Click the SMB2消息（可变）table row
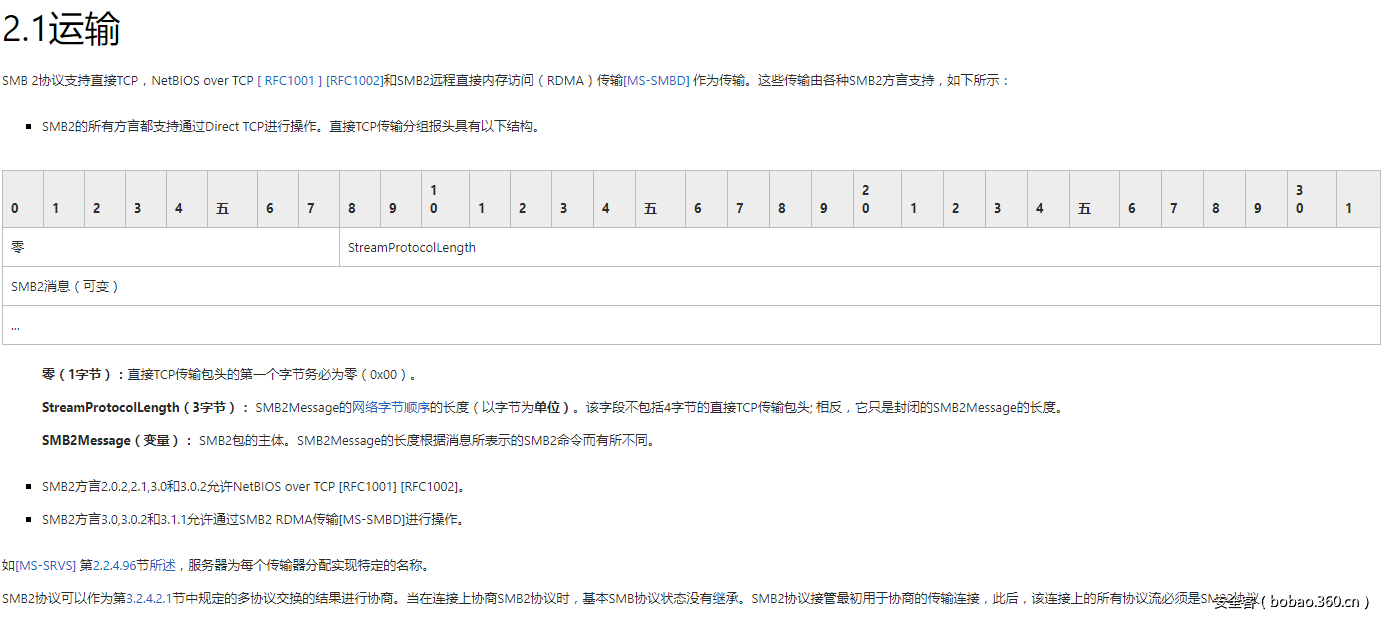The image size is (1384, 620). pos(65,286)
